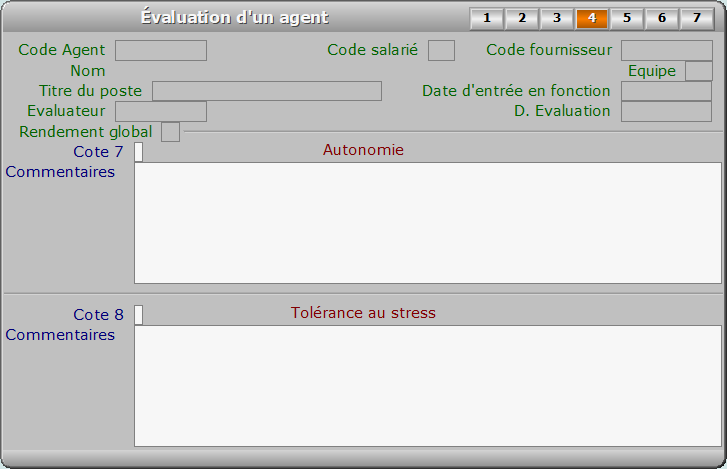Click the Titre du poste label
The image size is (727, 469).
90,91
